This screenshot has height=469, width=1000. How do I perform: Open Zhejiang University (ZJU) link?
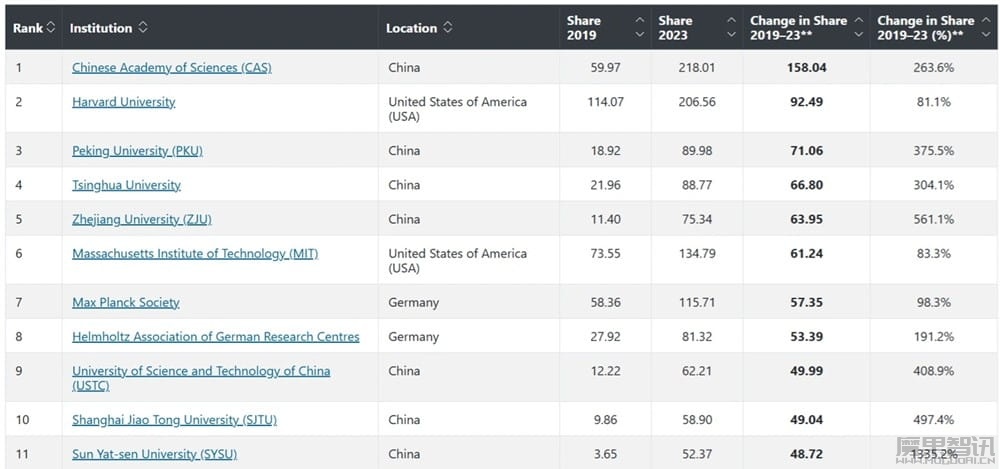142,220
